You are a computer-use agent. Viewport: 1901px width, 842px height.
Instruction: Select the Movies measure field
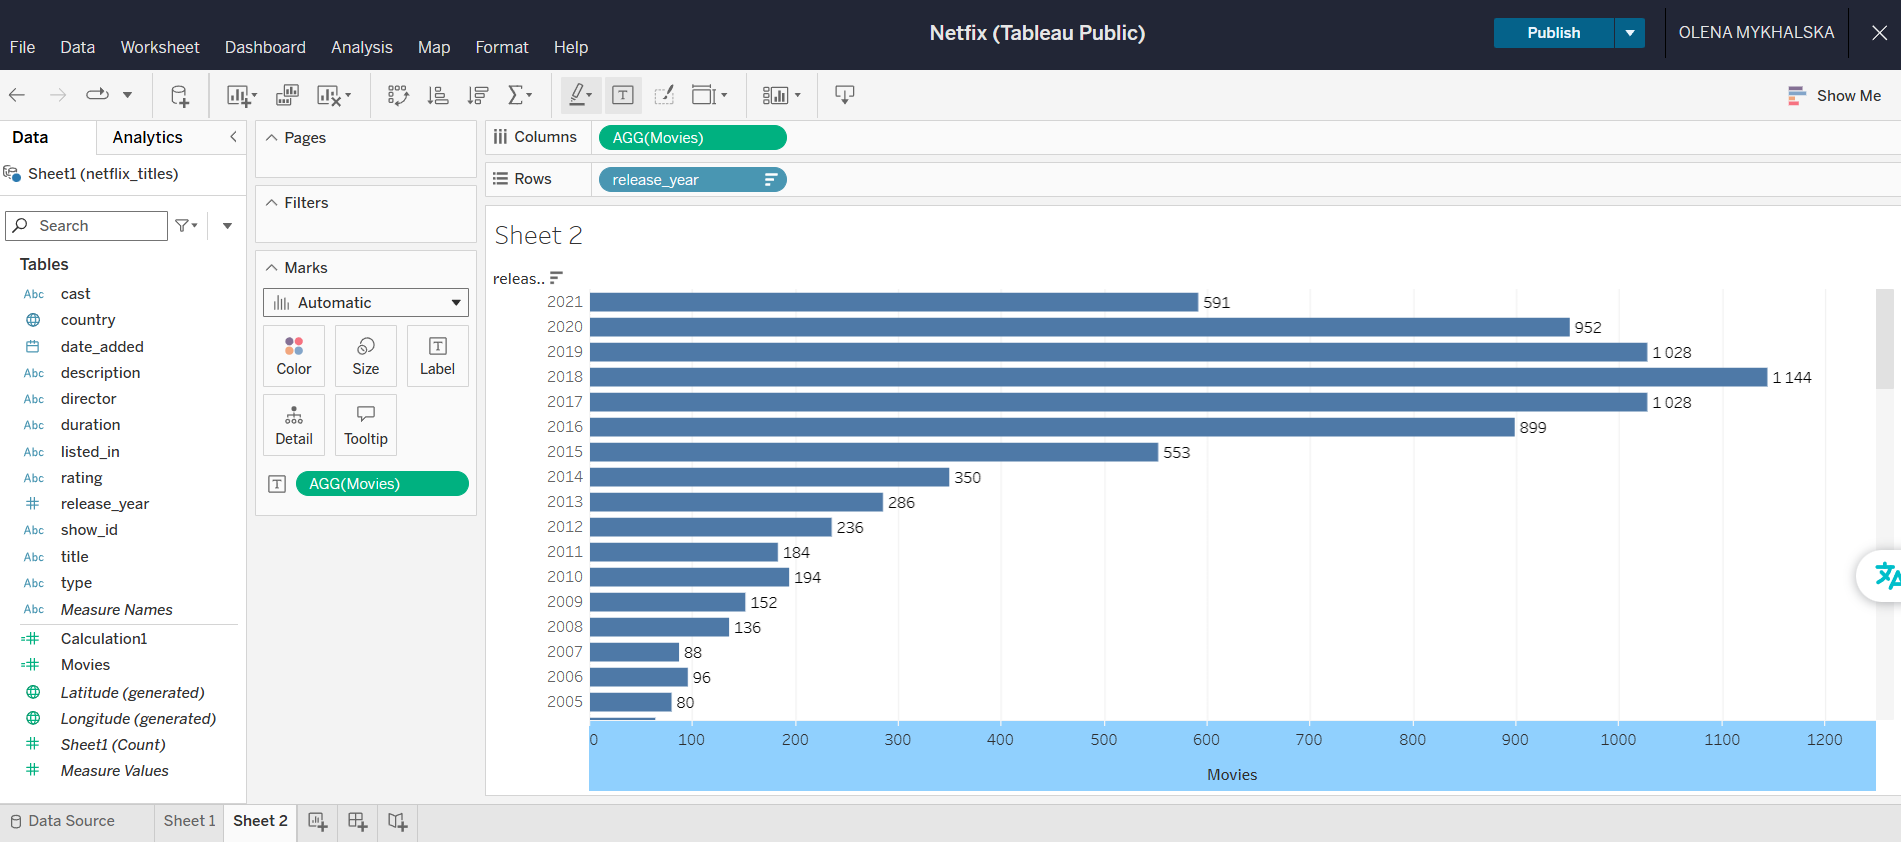click(x=85, y=665)
